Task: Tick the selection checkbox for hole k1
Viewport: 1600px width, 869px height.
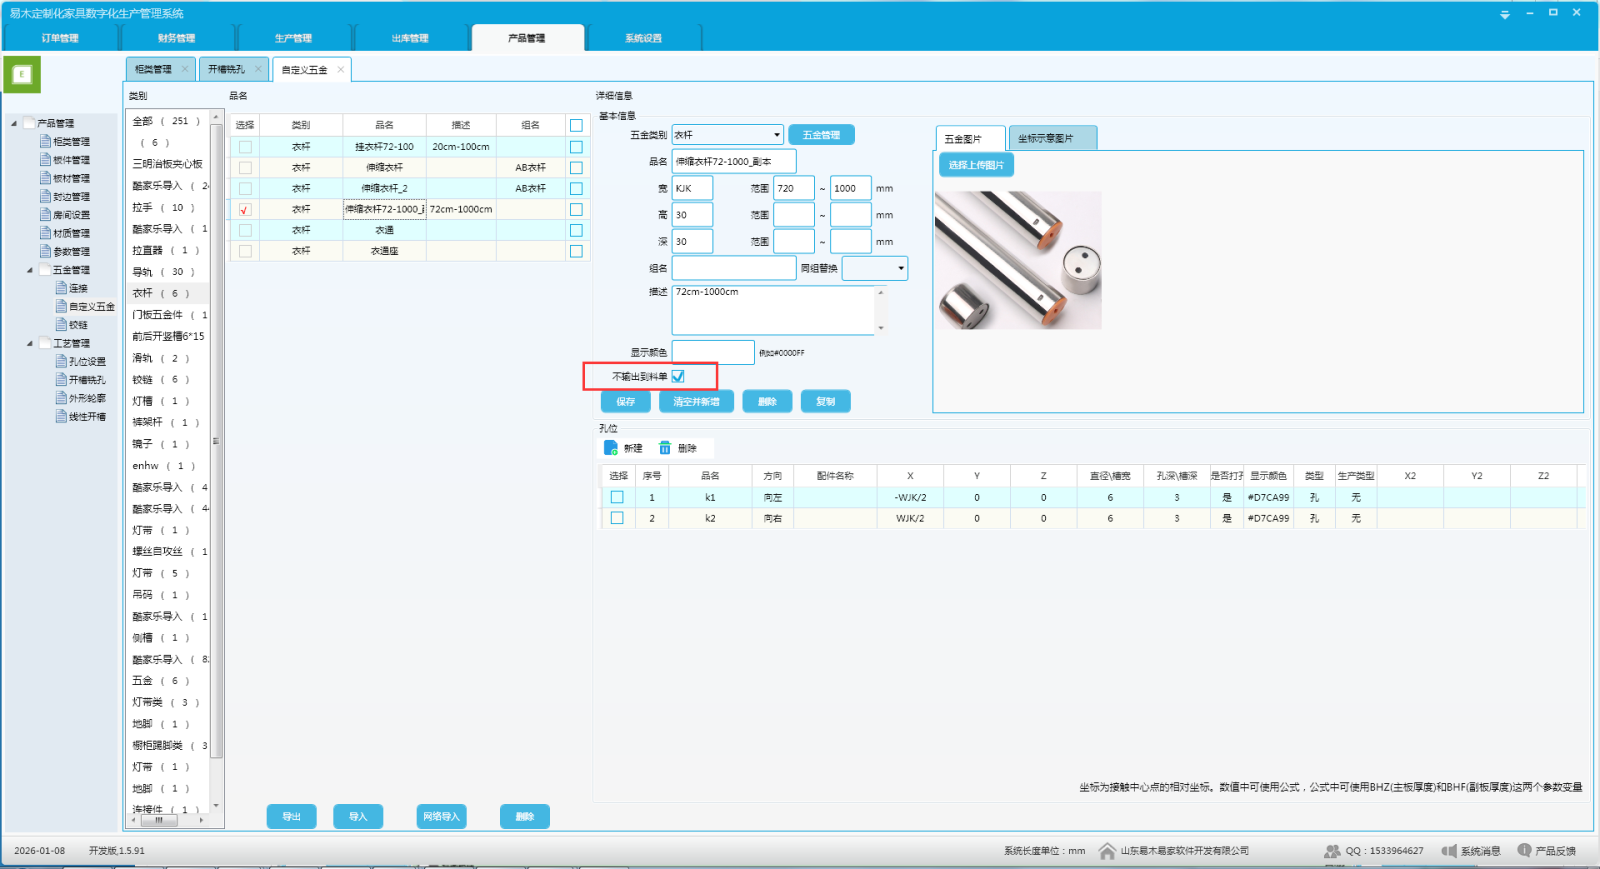Action: pos(617,497)
